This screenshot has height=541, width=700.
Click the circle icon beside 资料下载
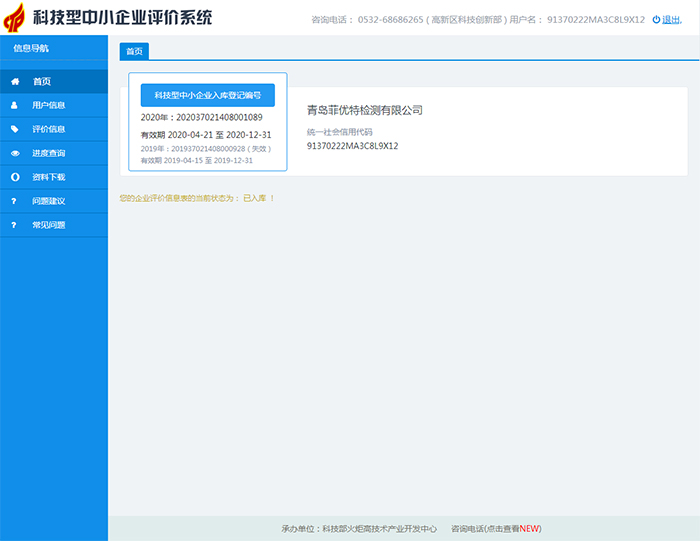tap(15, 177)
